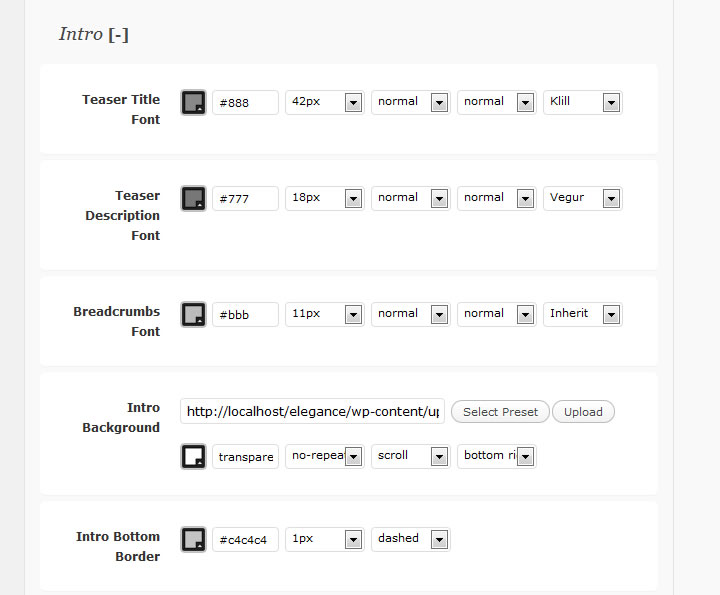The height and width of the screenshot is (595, 720).
Task: Click the Upload button
Action: tap(583, 412)
